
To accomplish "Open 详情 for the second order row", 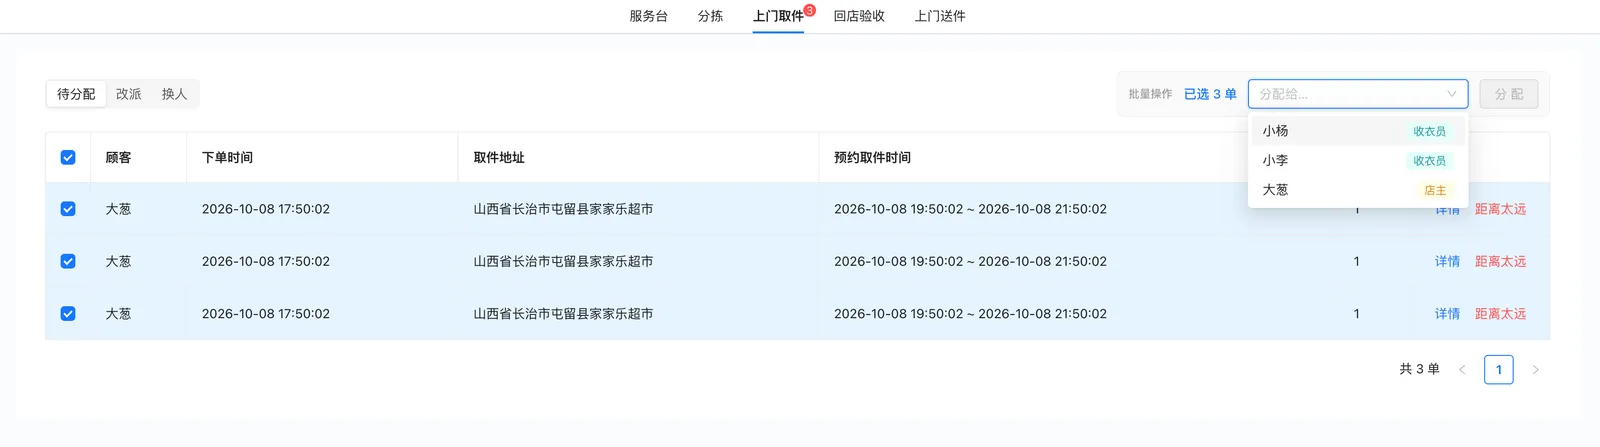I will pyautogui.click(x=1447, y=261).
